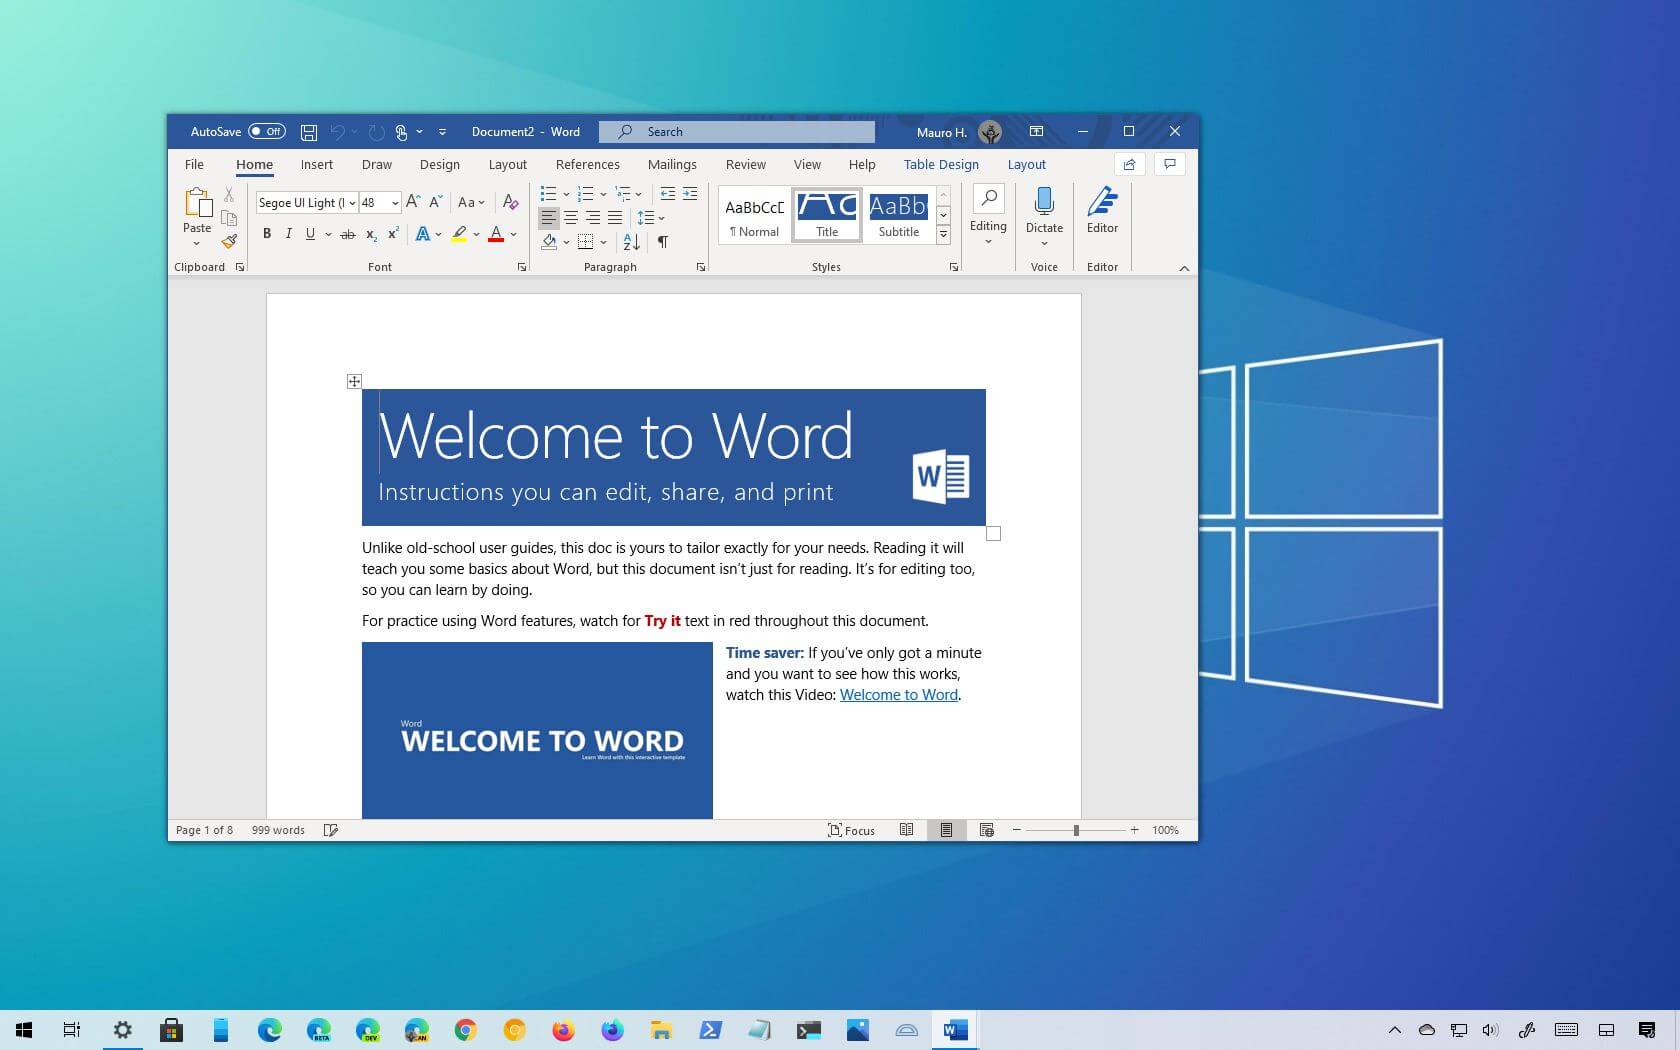The width and height of the screenshot is (1680, 1050).
Task: Expand the Numbering list dropdown arrow
Action: click(603, 195)
